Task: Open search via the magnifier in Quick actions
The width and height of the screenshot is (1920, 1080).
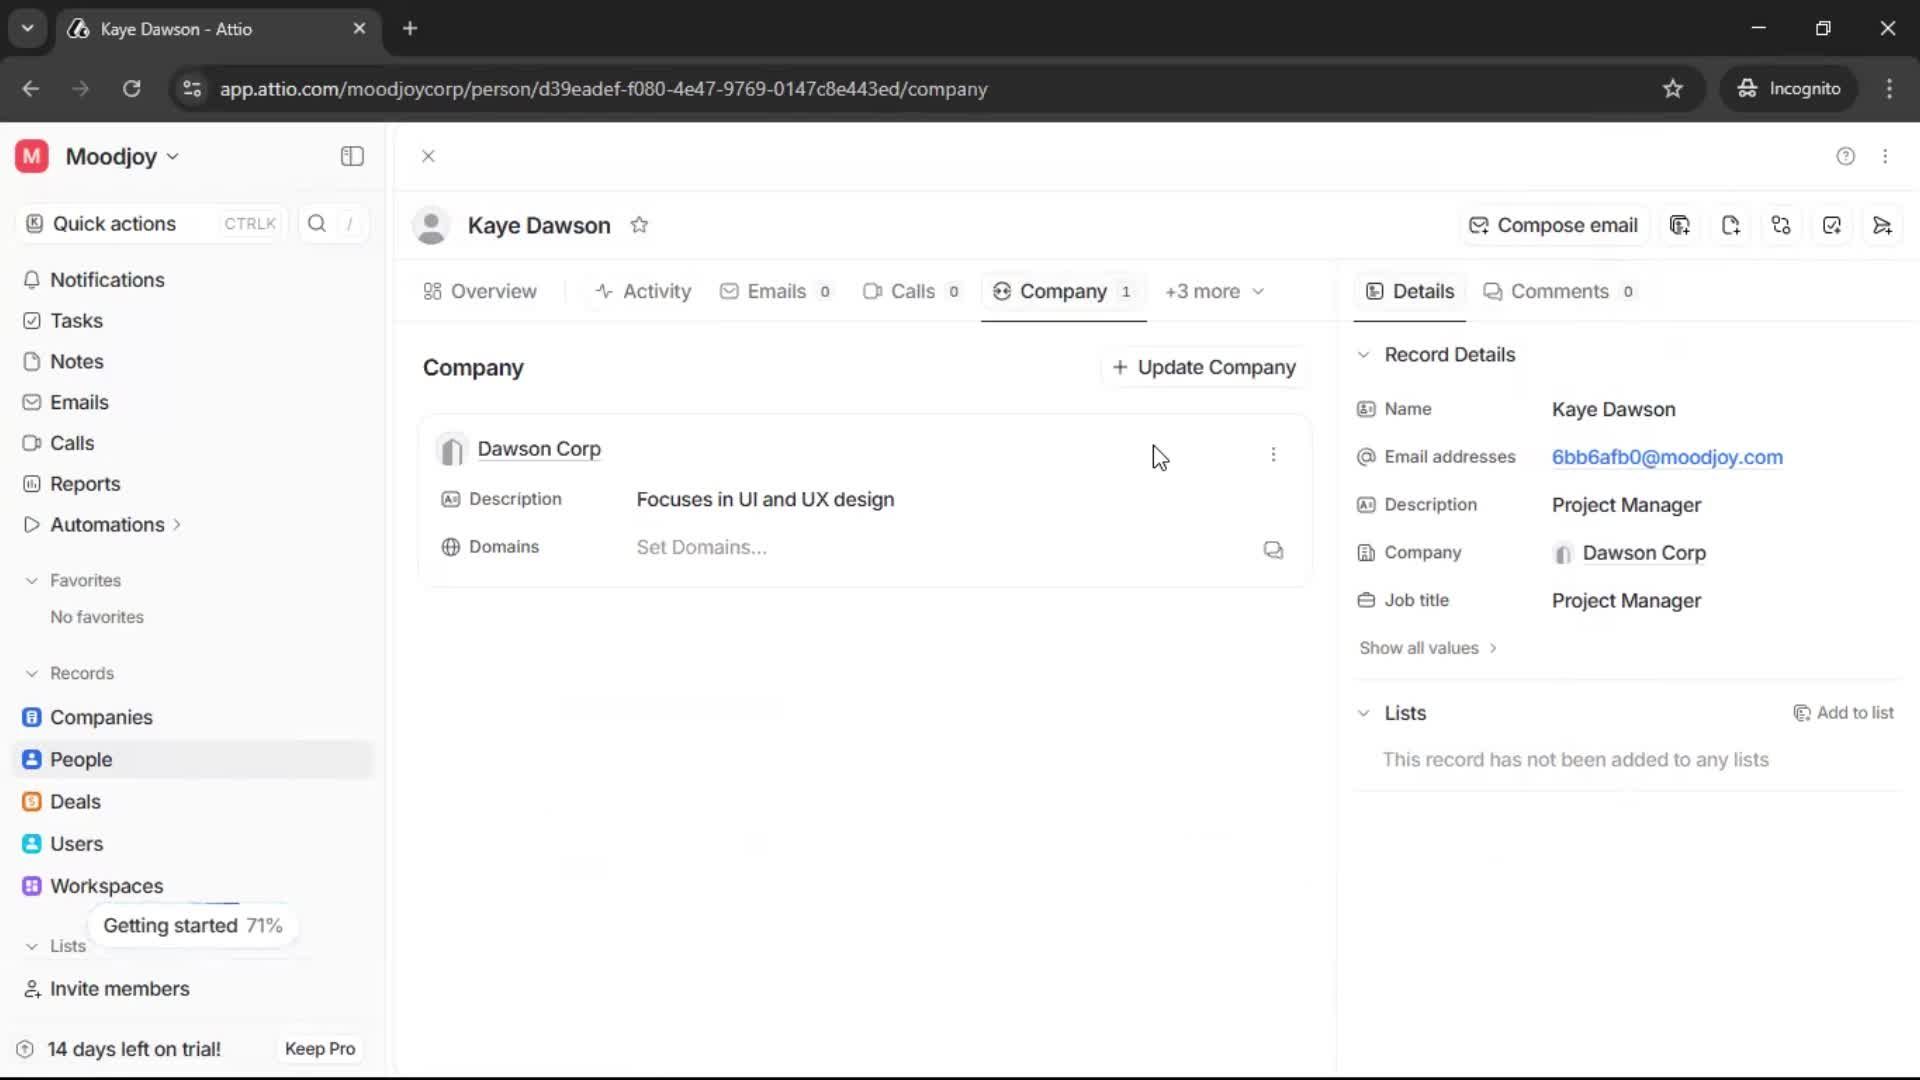Action: point(317,223)
